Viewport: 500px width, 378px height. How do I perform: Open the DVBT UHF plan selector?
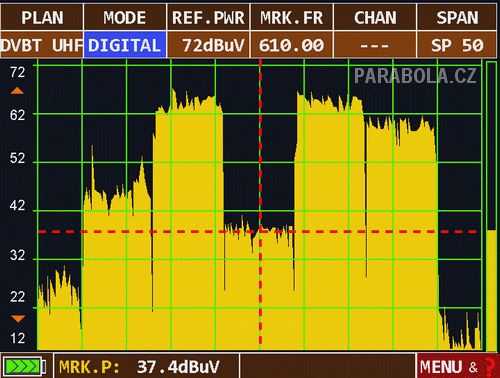[x=42, y=45]
